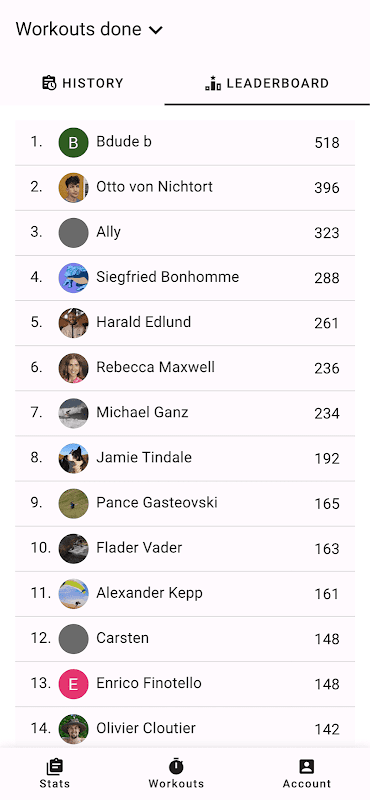Viewport: 370px width, 800px height.
Task: Tap Michael Ganz's score of 234
Action: pyautogui.click(x=327, y=413)
